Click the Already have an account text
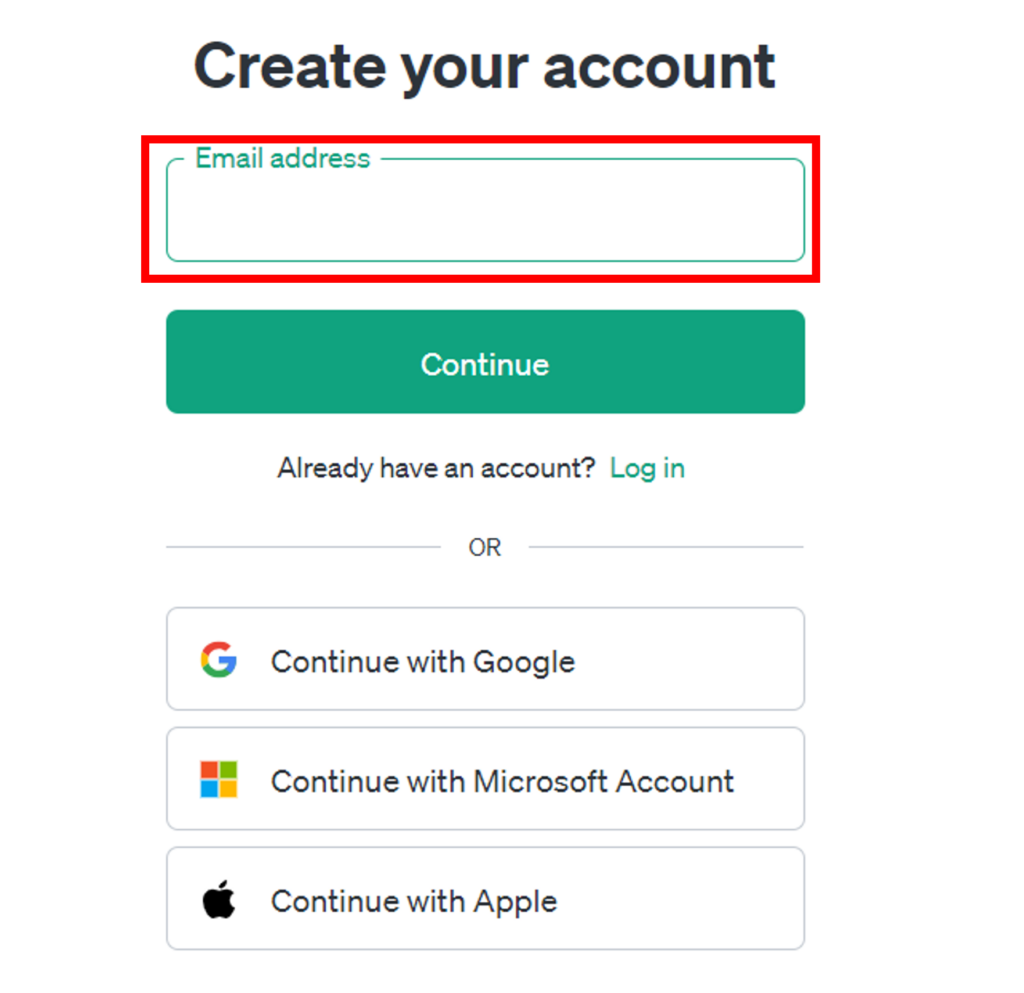Screen dimensions: 1024x993 tap(436, 468)
